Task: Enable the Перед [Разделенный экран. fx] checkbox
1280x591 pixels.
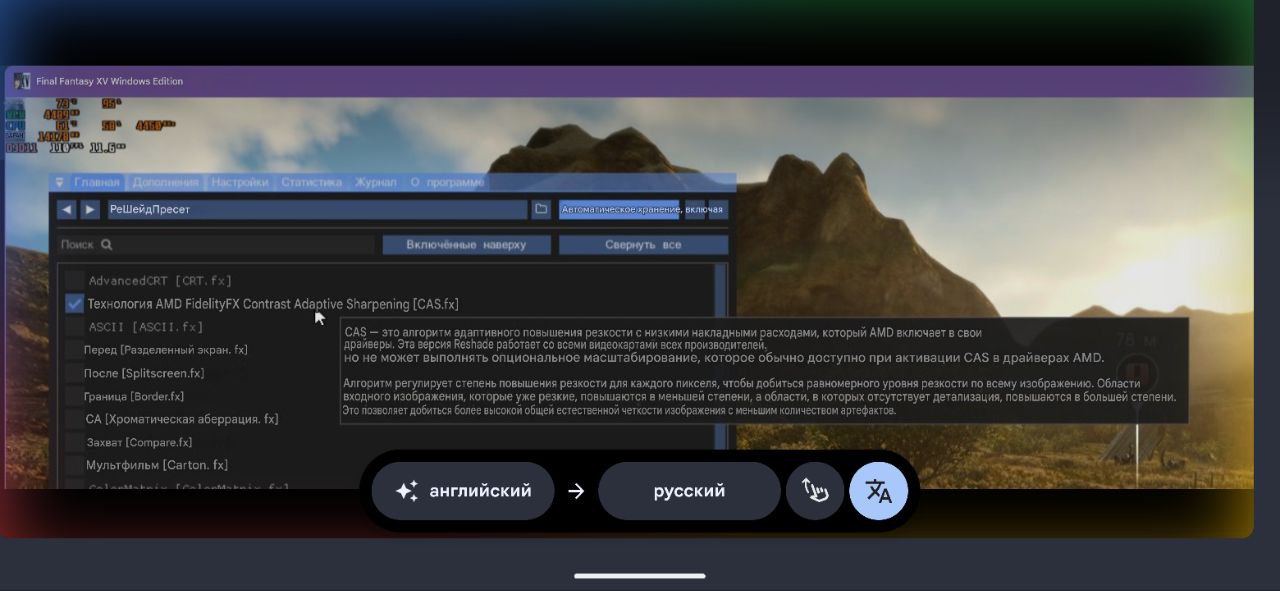Action: click(75, 349)
